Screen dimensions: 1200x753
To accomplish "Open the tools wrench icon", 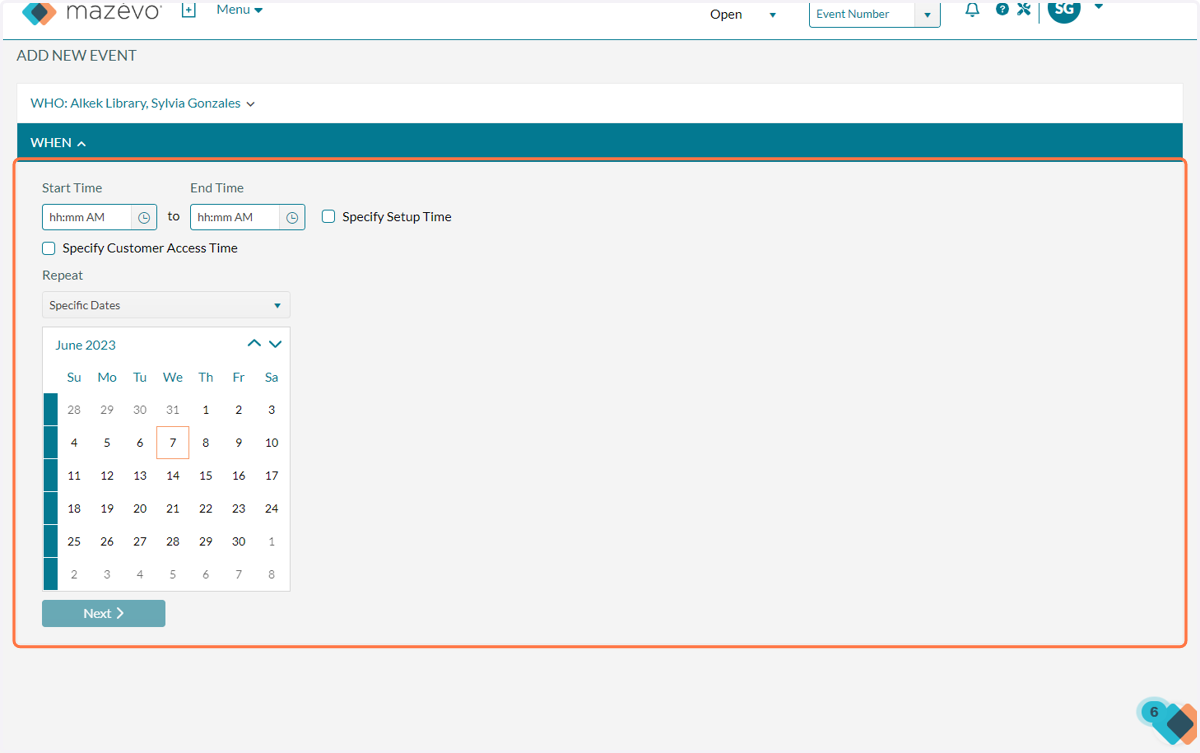I will coord(1024,10).
